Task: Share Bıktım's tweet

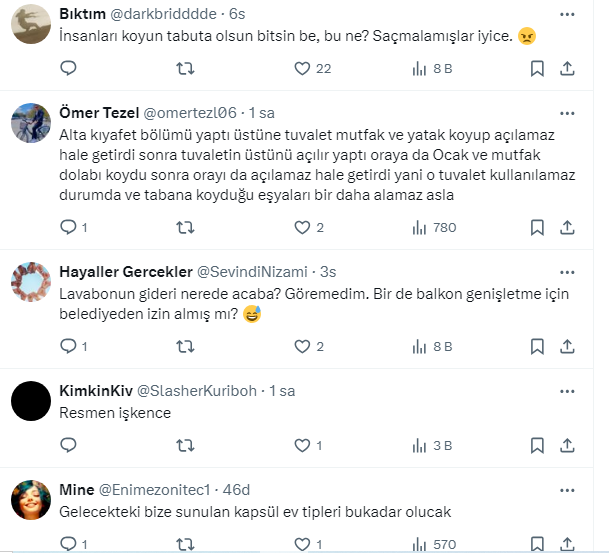Action: (567, 69)
